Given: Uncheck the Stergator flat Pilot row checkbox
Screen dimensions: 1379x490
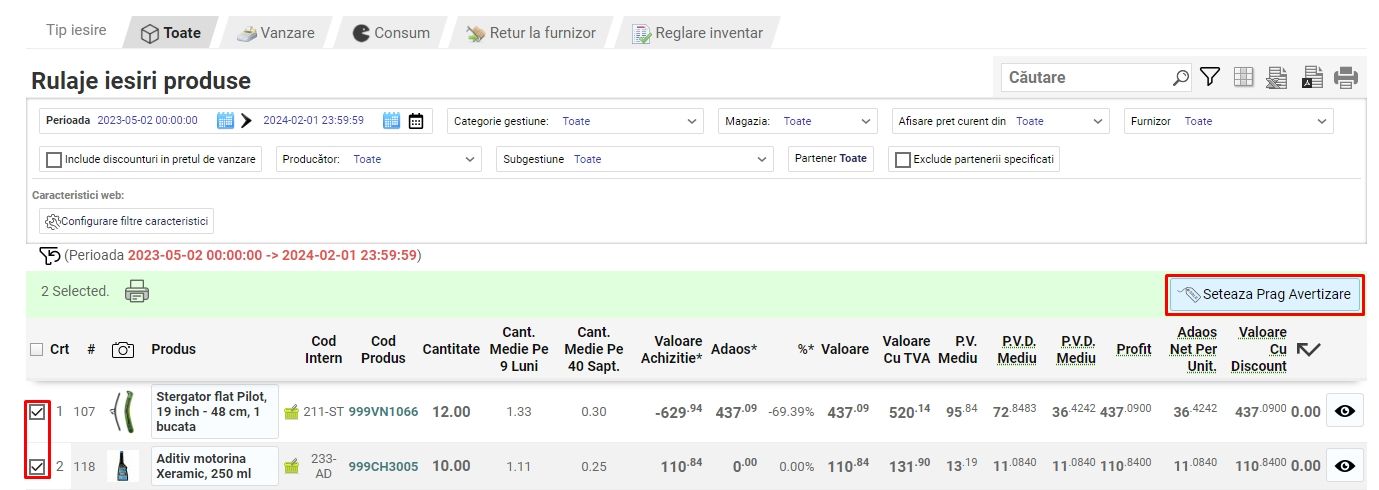Looking at the screenshot, I should click(x=37, y=411).
